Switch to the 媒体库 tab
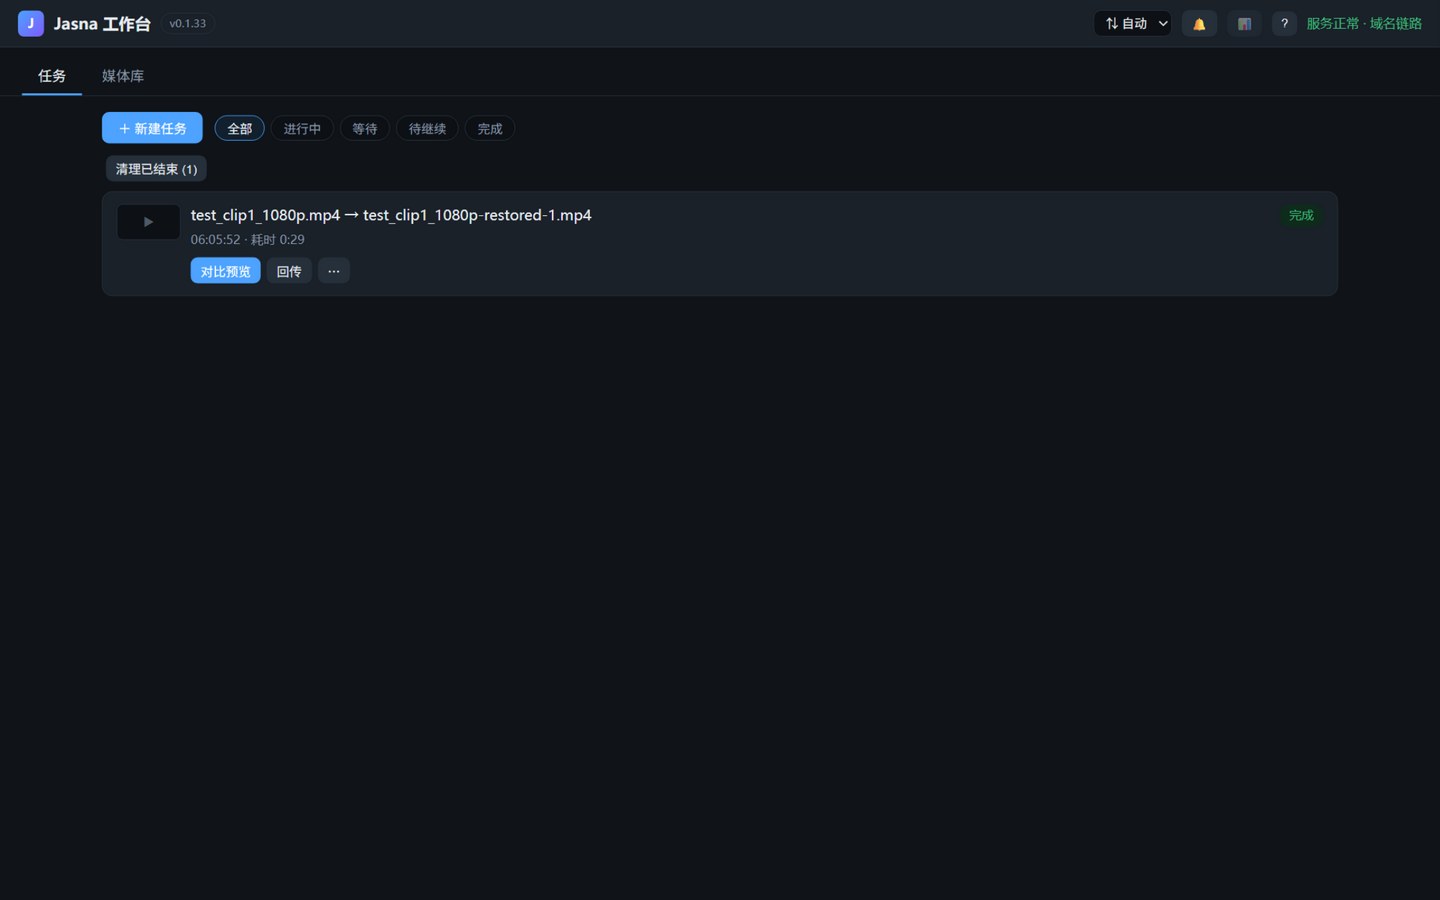 [123, 76]
